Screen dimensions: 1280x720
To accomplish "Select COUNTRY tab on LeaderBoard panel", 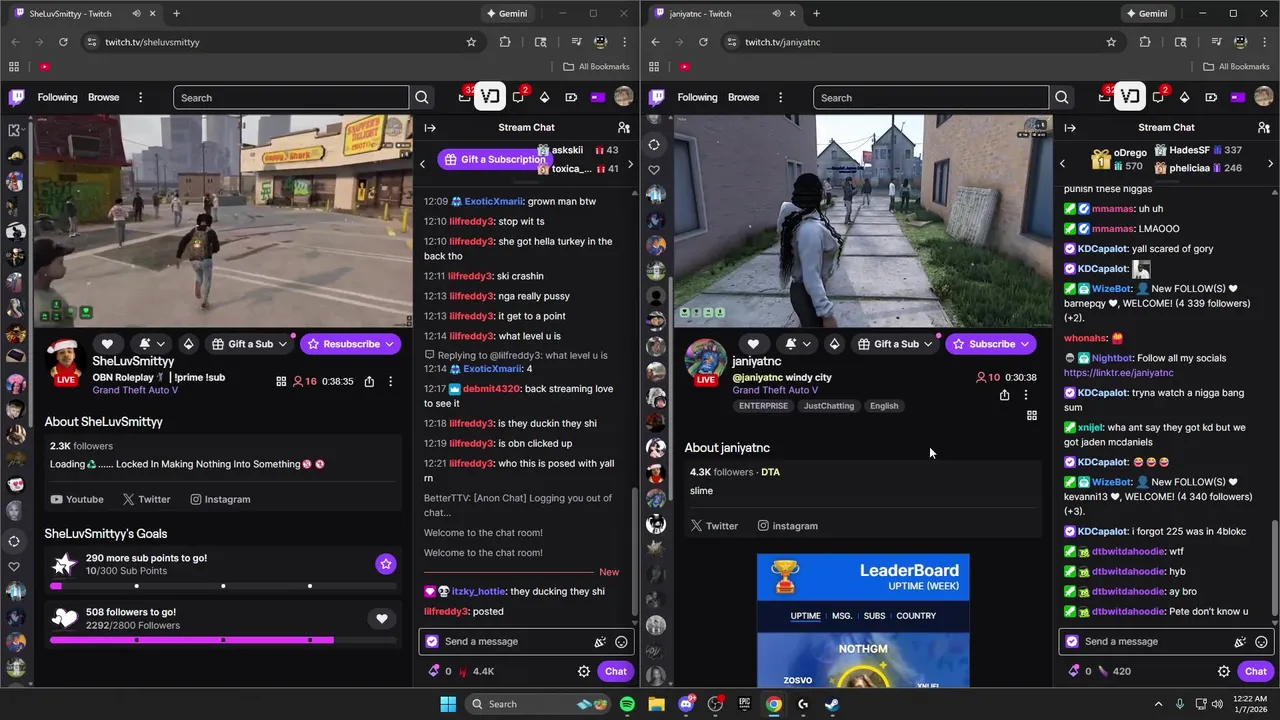I will click(916, 616).
